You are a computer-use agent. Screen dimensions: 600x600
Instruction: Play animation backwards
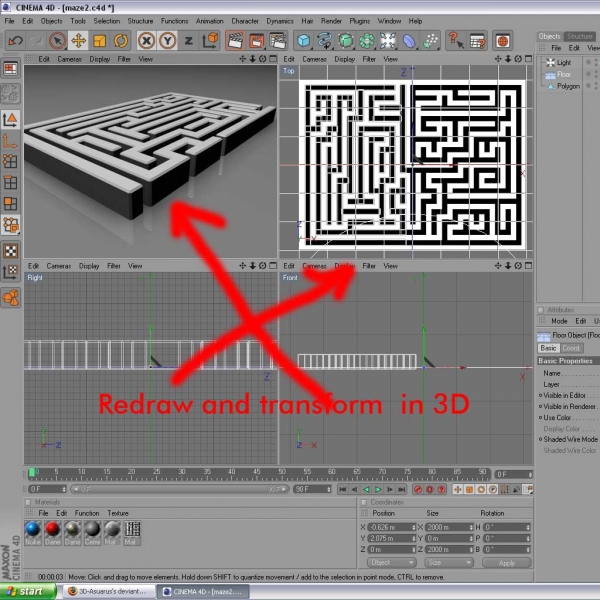coord(367,489)
